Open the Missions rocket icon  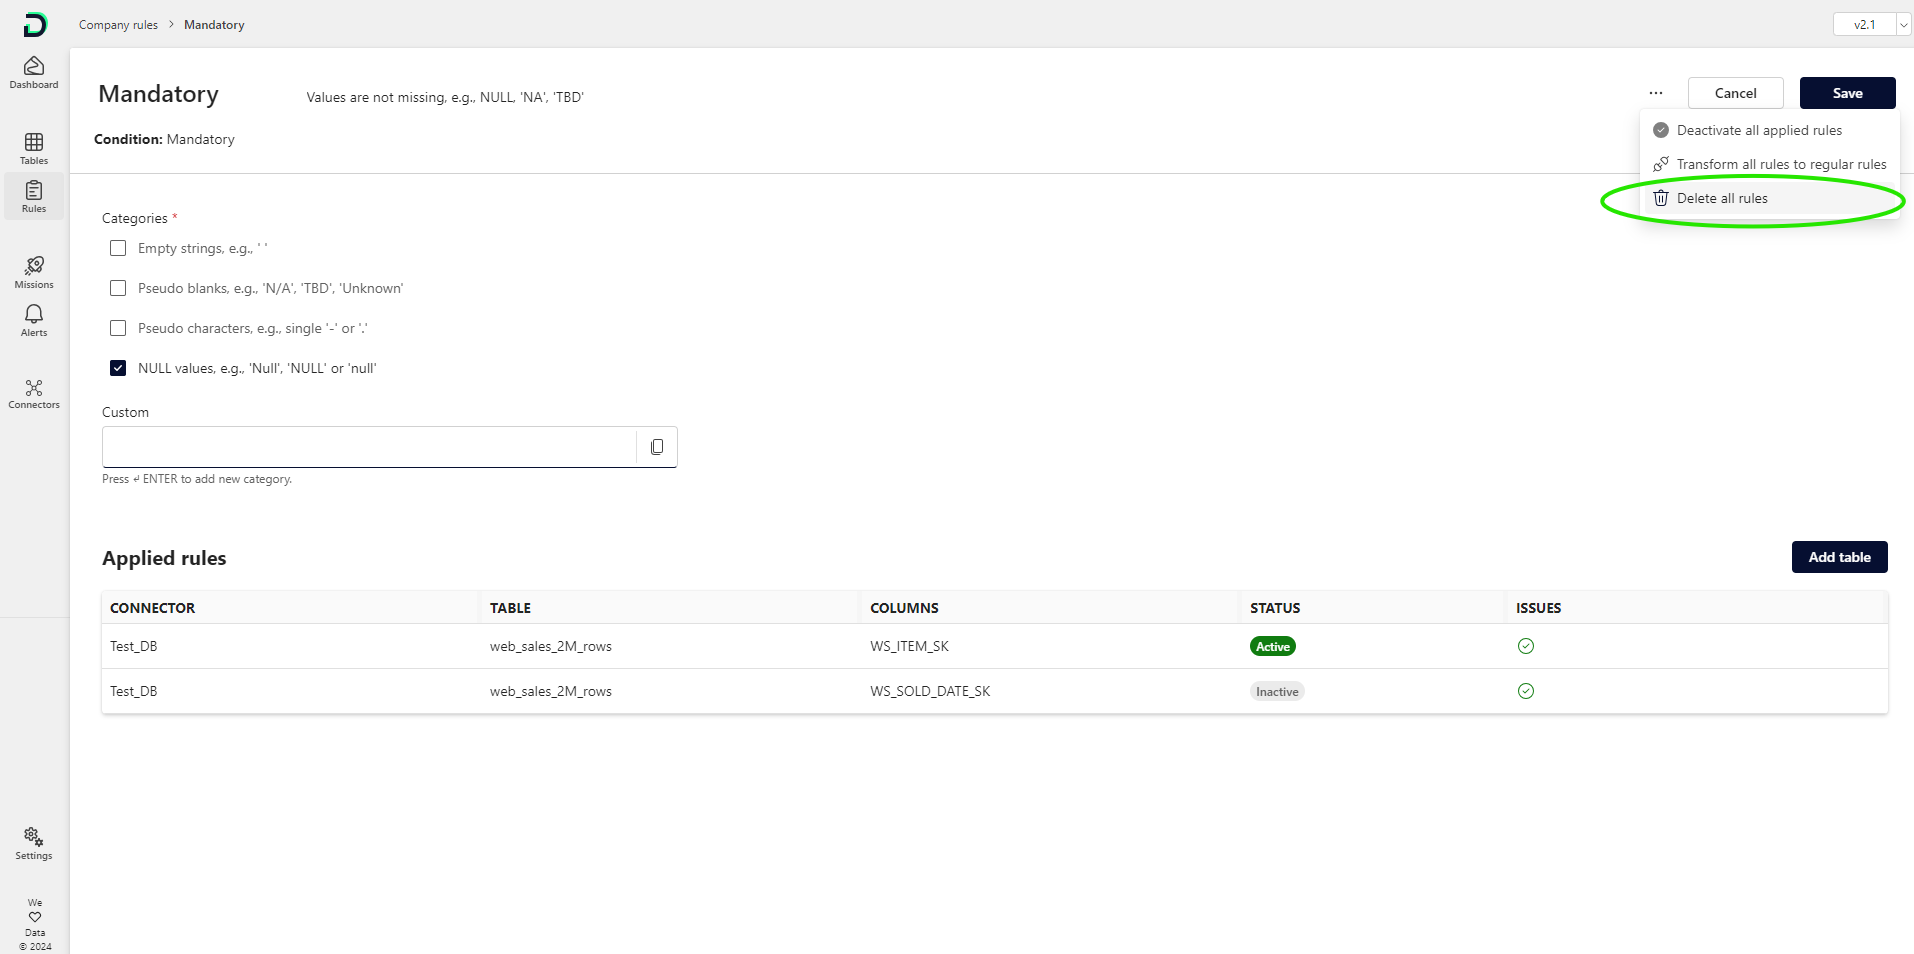[x=34, y=271]
